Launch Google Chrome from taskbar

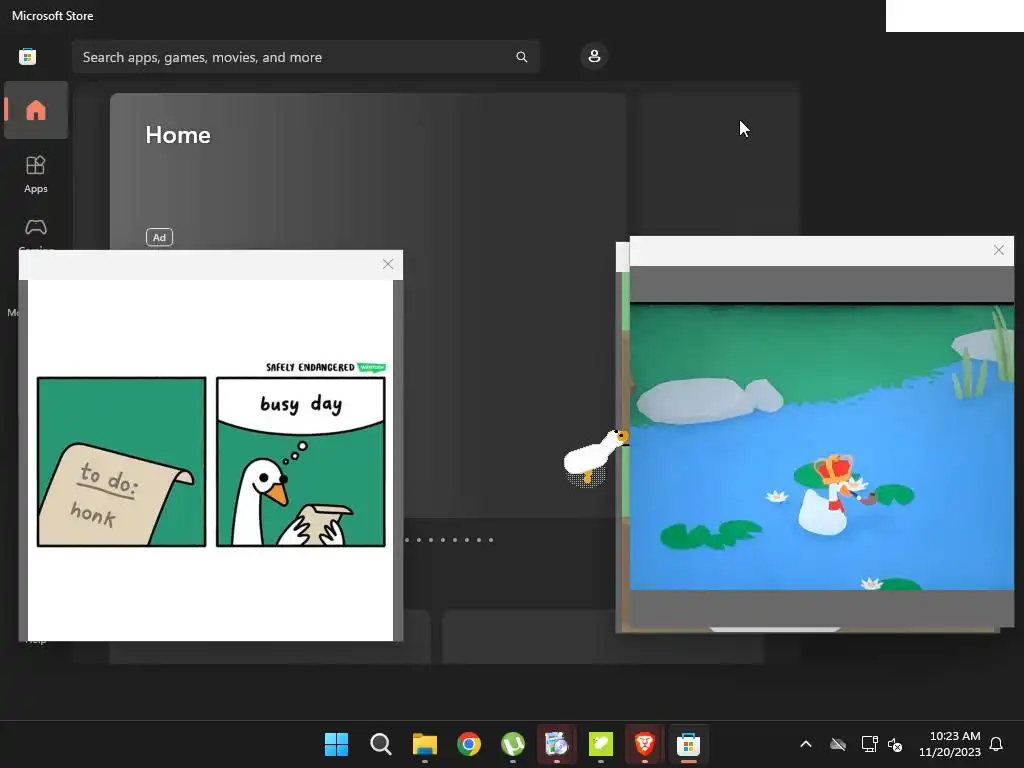click(469, 744)
